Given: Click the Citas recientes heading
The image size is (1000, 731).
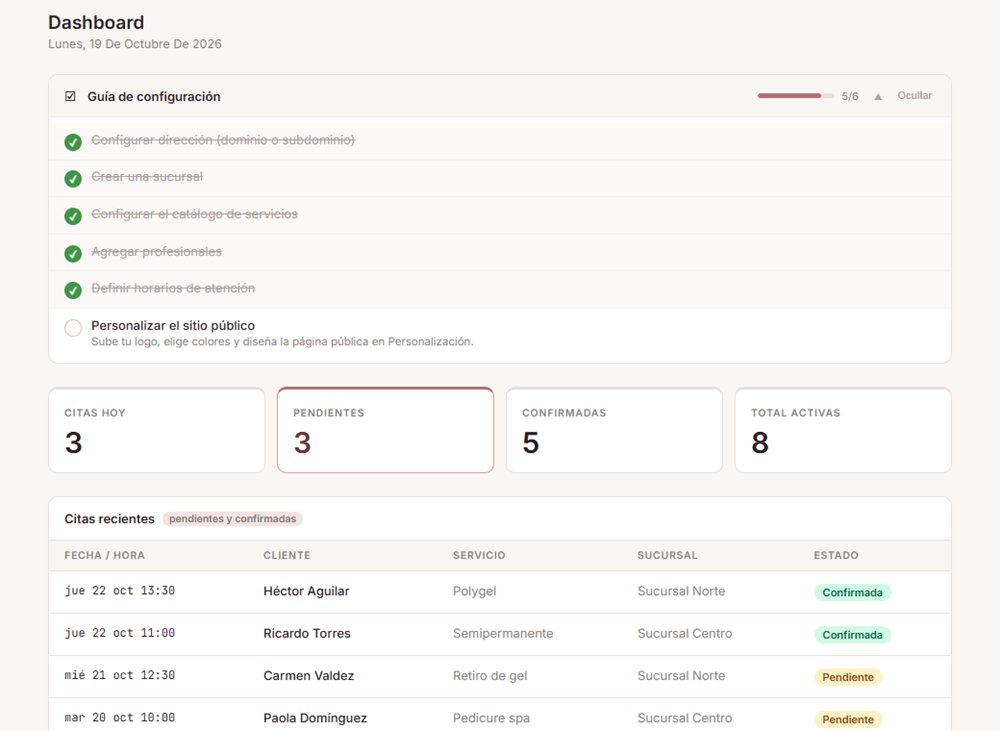Looking at the screenshot, I should (x=109, y=519).
